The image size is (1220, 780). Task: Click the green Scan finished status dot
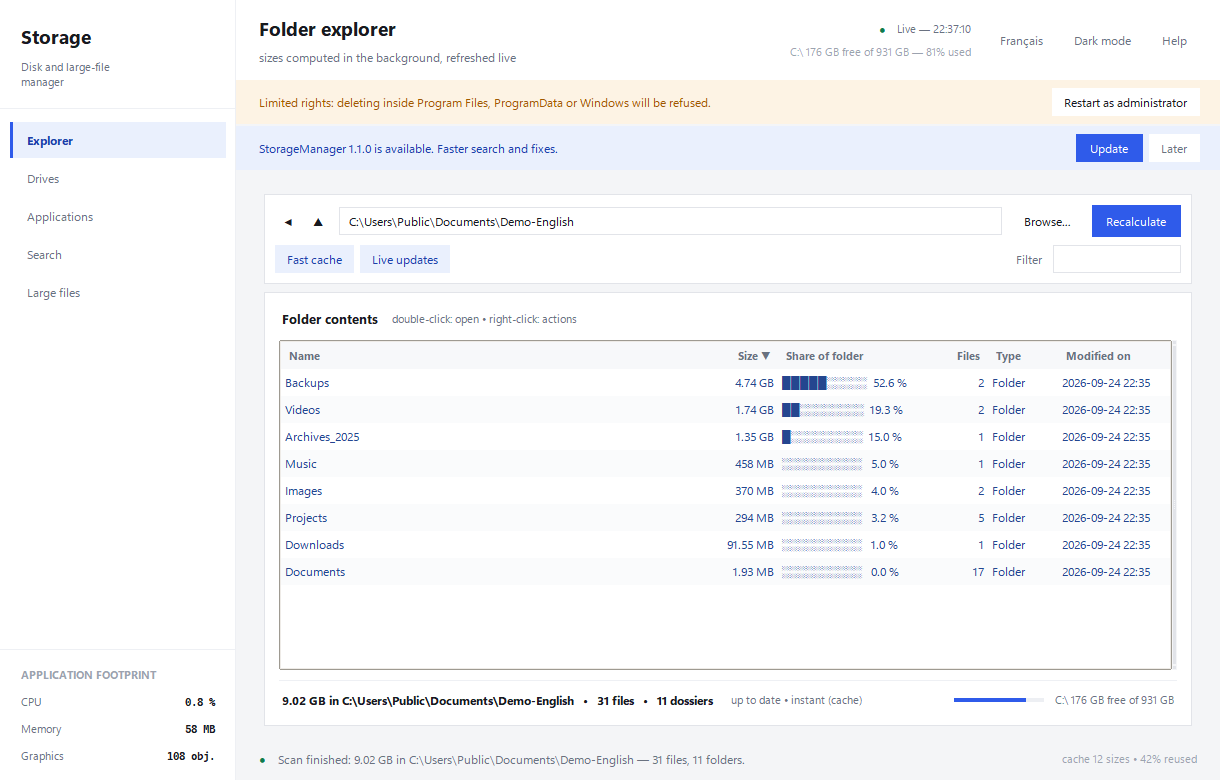point(262,761)
